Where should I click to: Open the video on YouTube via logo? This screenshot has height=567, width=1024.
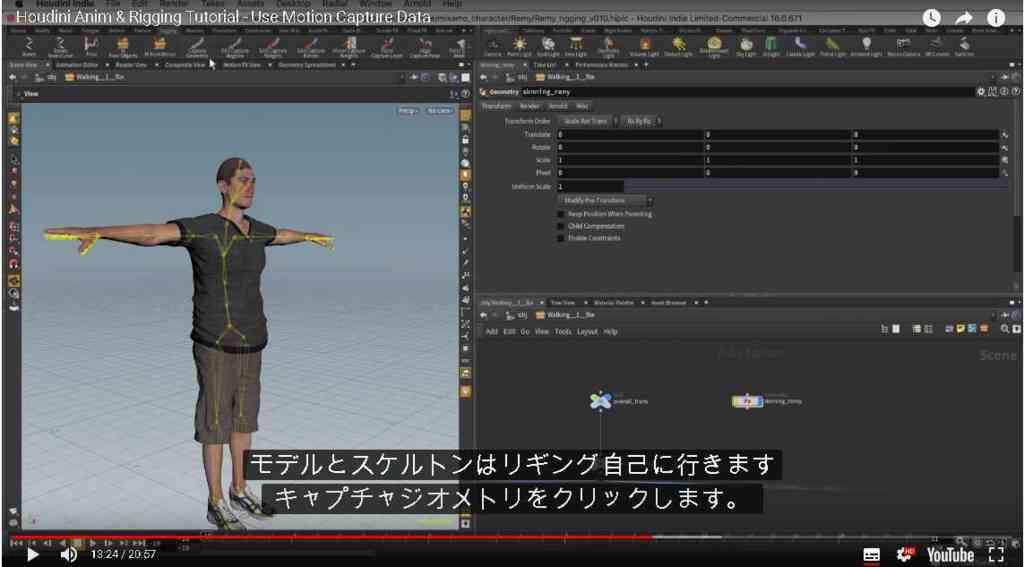coord(950,555)
